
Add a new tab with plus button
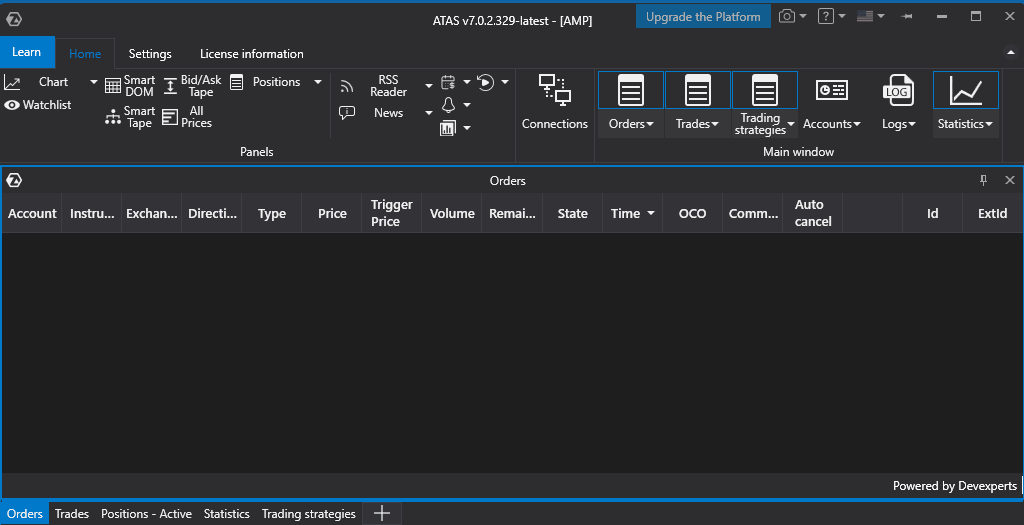[382, 514]
